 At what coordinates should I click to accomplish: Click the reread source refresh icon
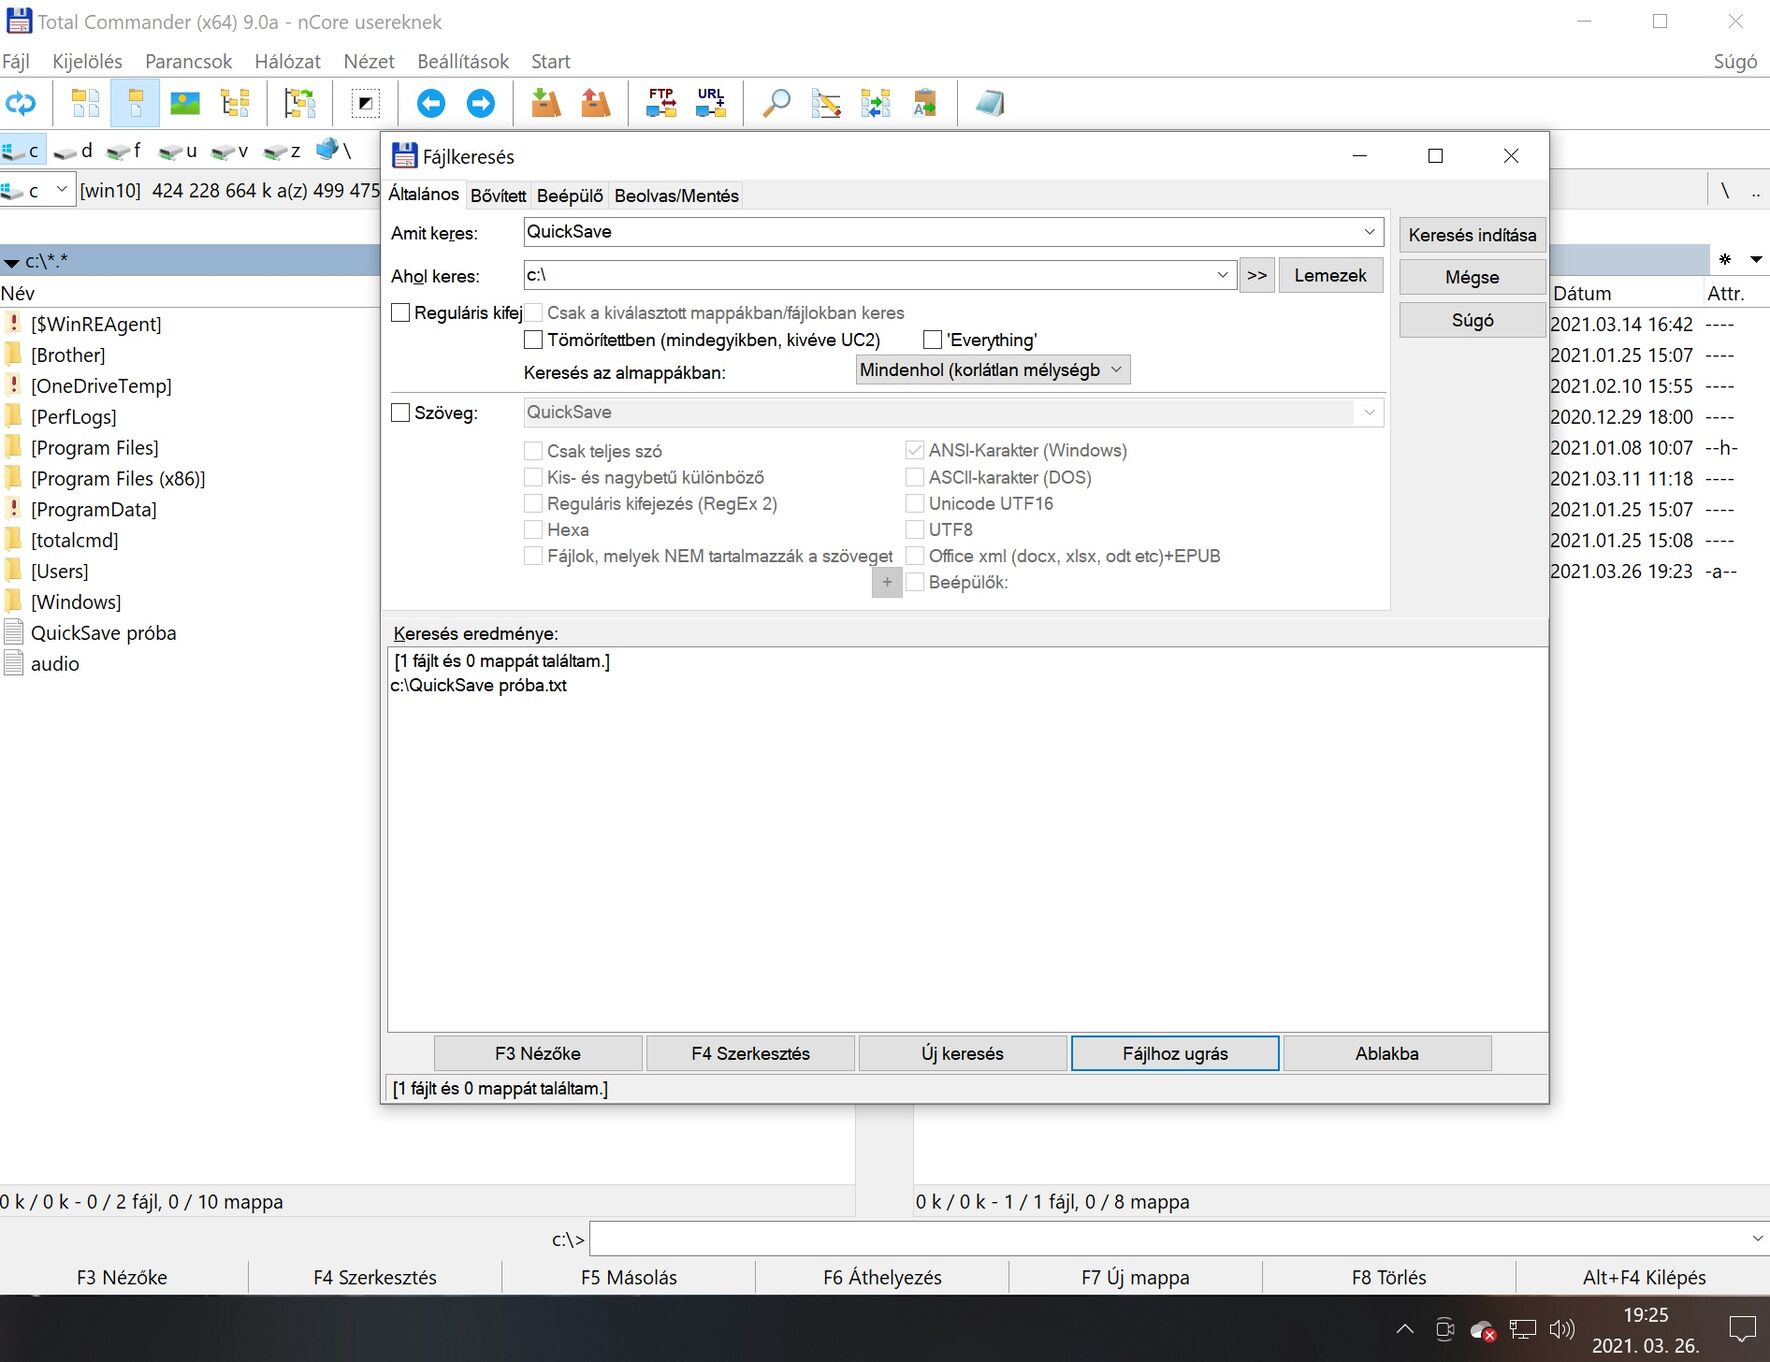click(x=21, y=103)
